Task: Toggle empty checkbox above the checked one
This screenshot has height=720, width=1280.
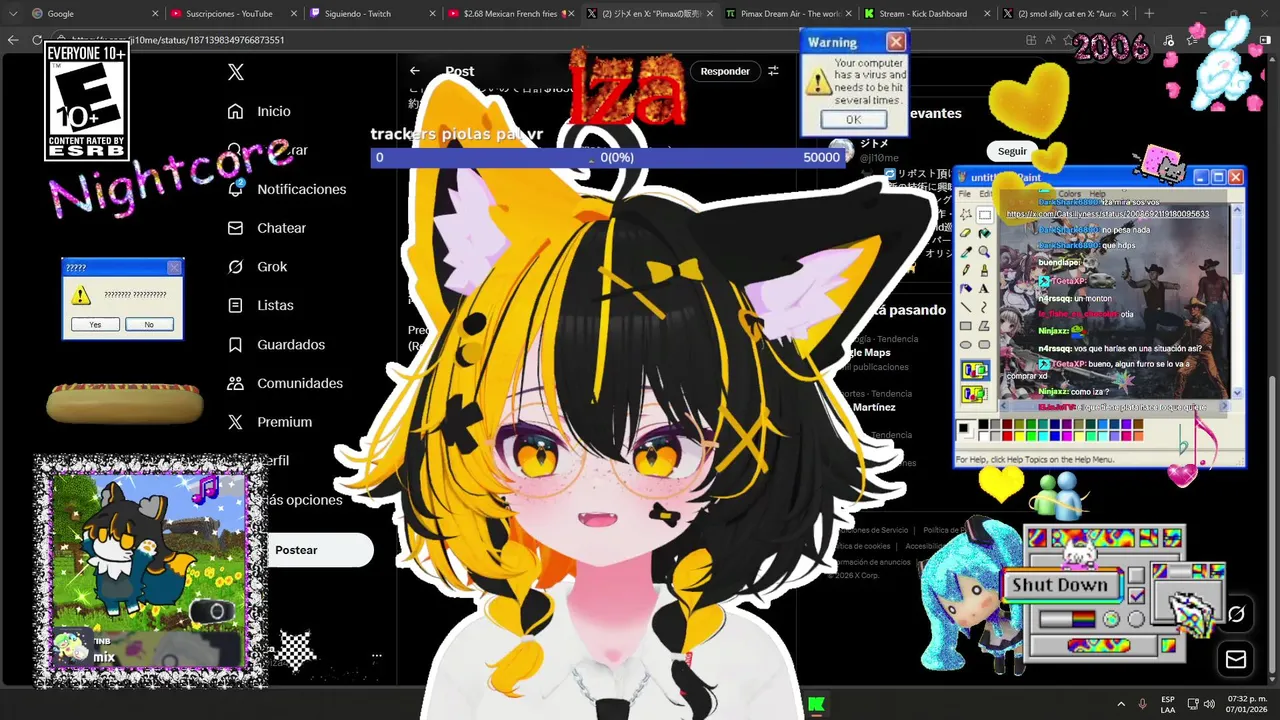Action: pos(1136,575)
